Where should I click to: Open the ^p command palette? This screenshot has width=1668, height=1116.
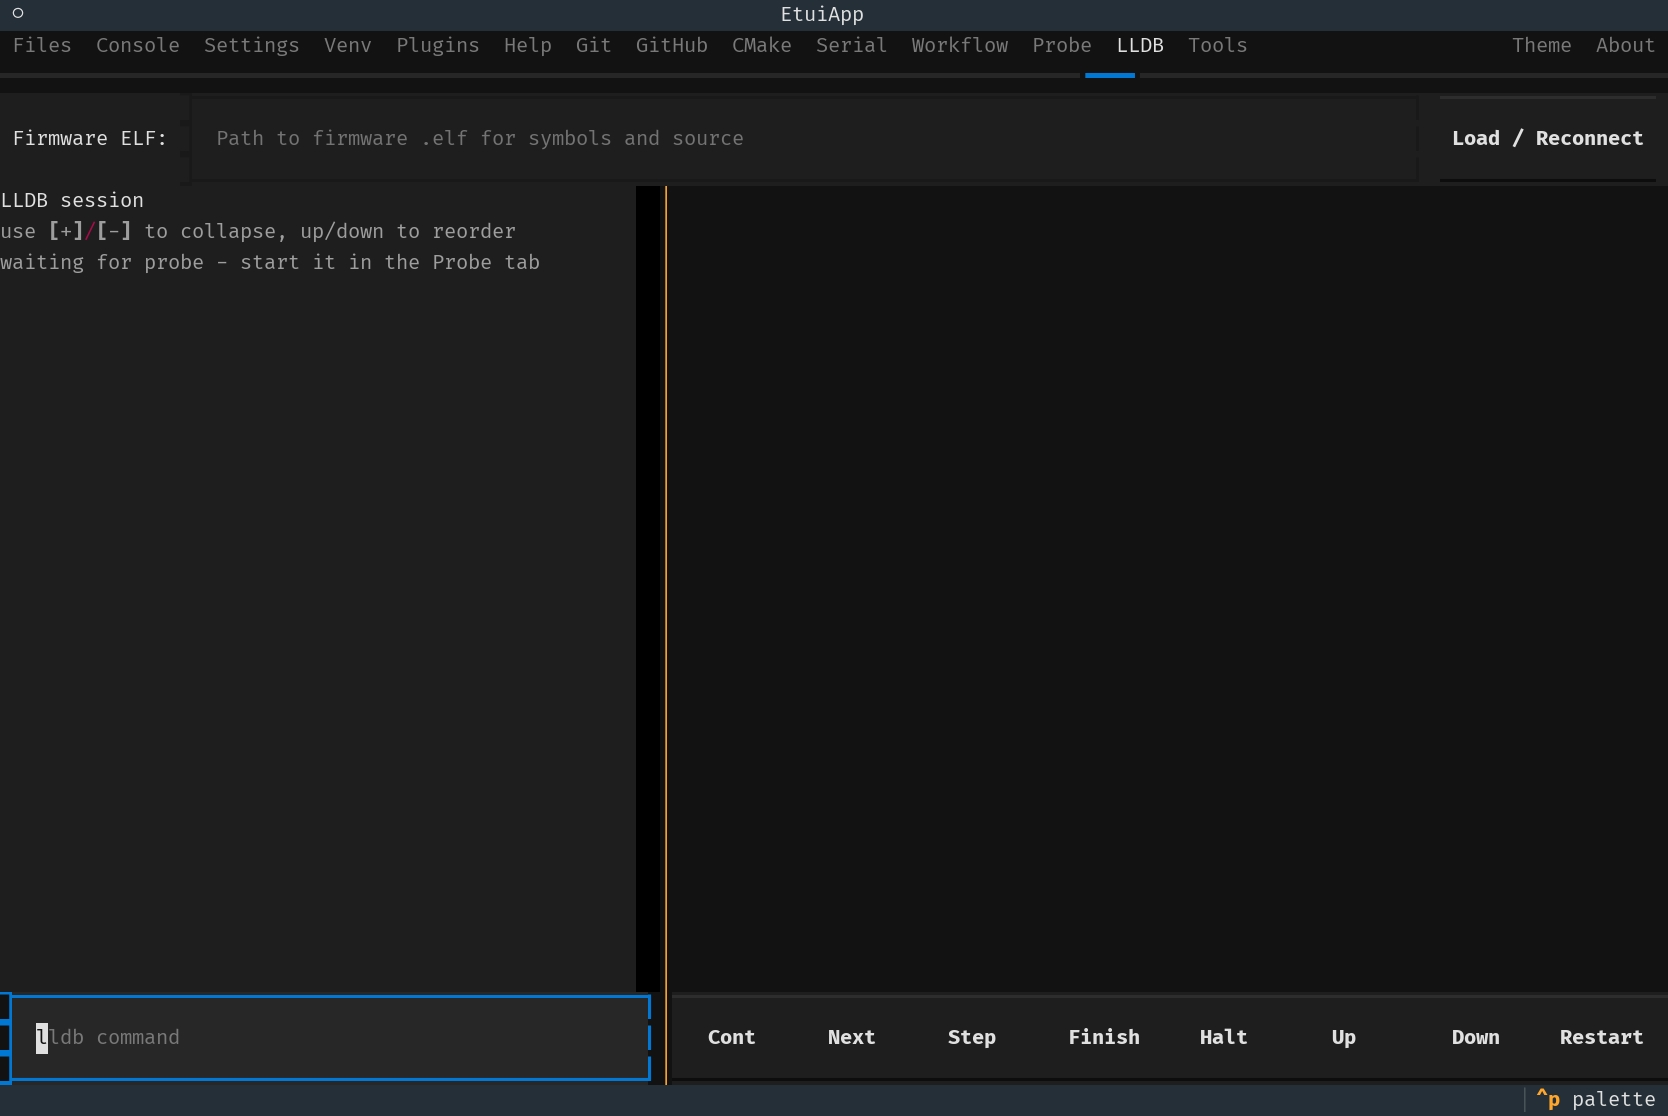(x=1596, y=1099)
